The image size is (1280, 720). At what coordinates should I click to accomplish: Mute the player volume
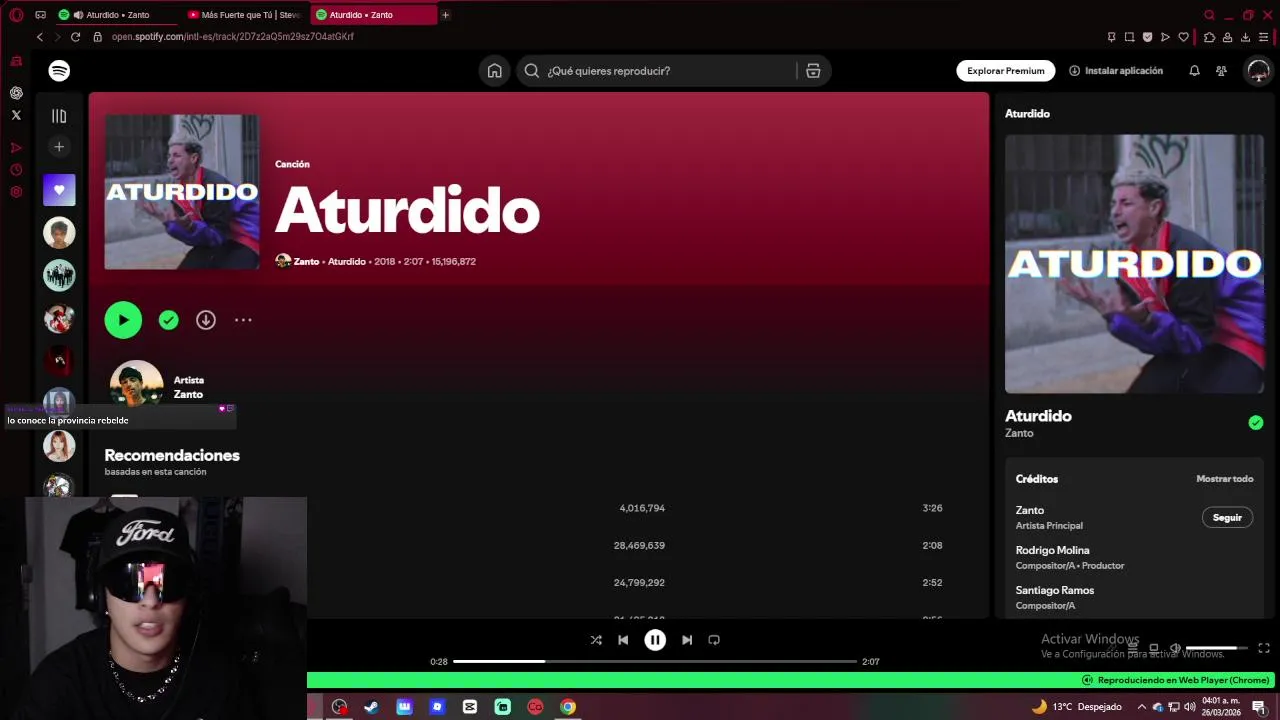click(1175, 649)
